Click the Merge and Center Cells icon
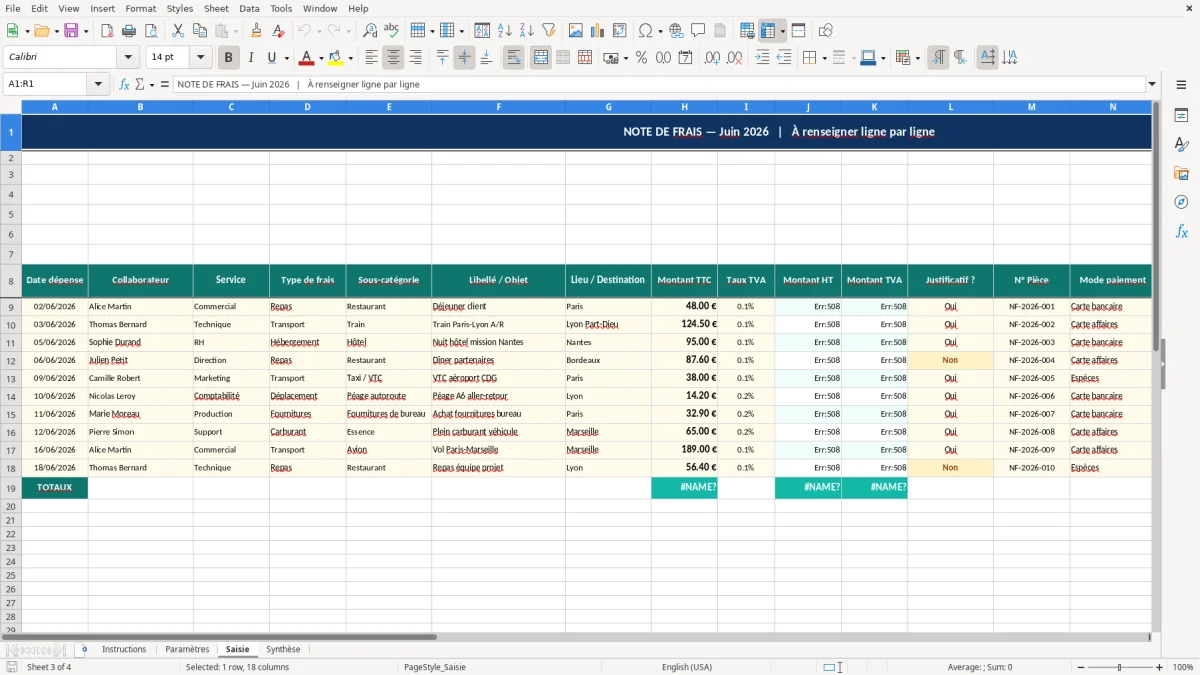This screenshot has width=1200, height=675. tap(541, 58)
